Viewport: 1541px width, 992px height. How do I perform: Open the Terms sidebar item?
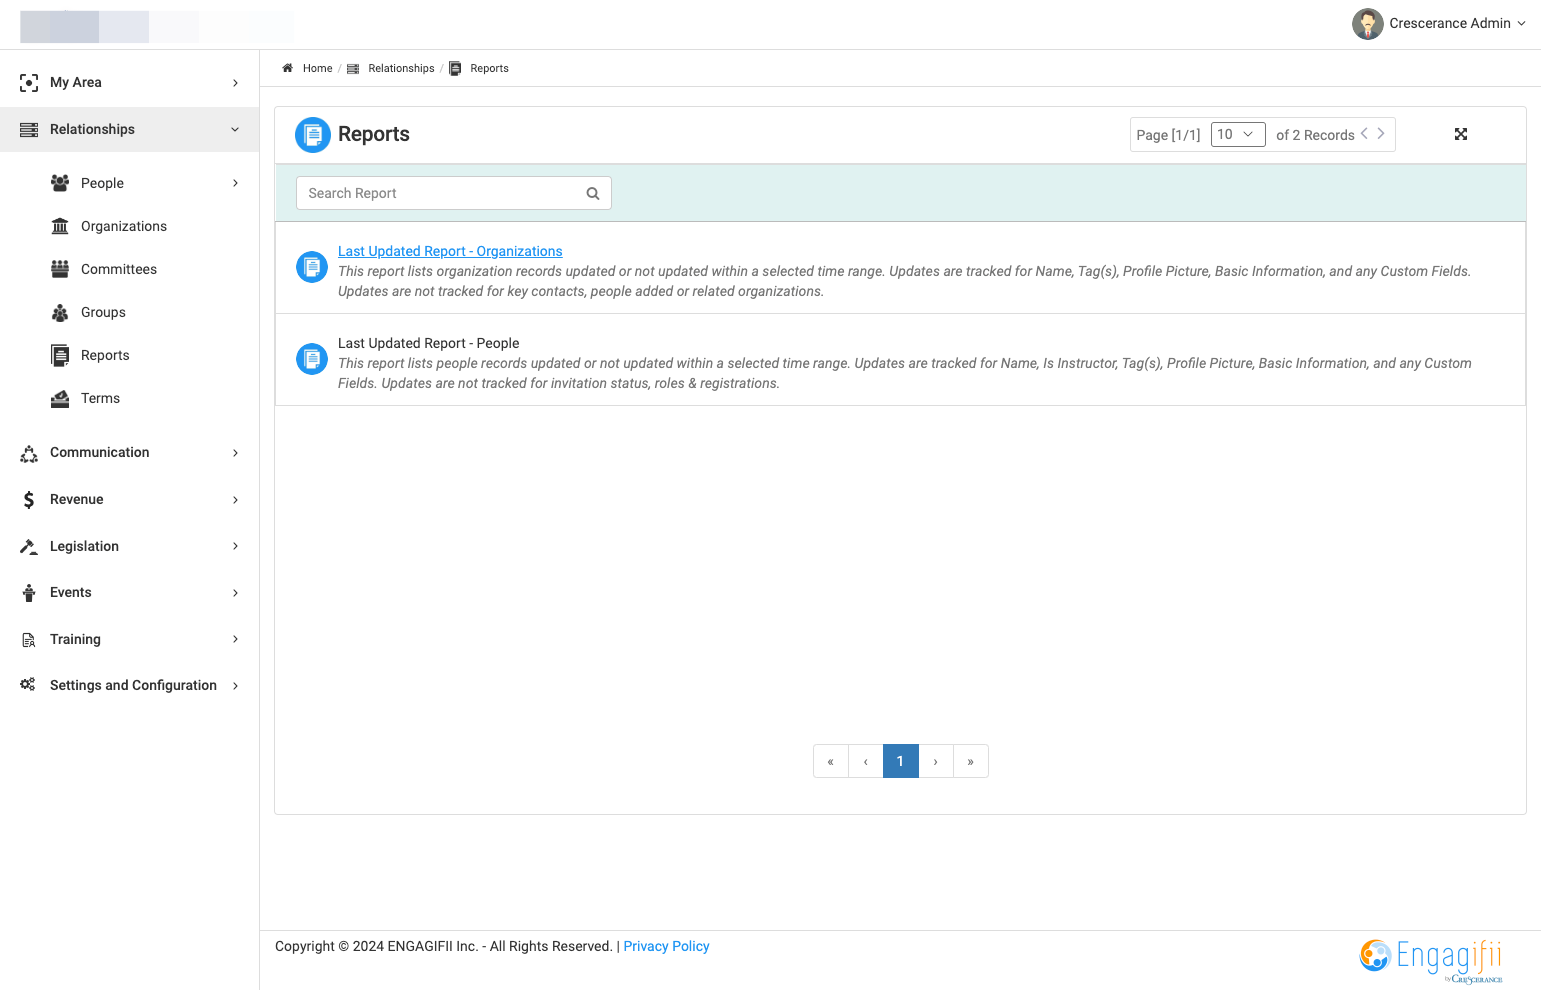point(100,398)
